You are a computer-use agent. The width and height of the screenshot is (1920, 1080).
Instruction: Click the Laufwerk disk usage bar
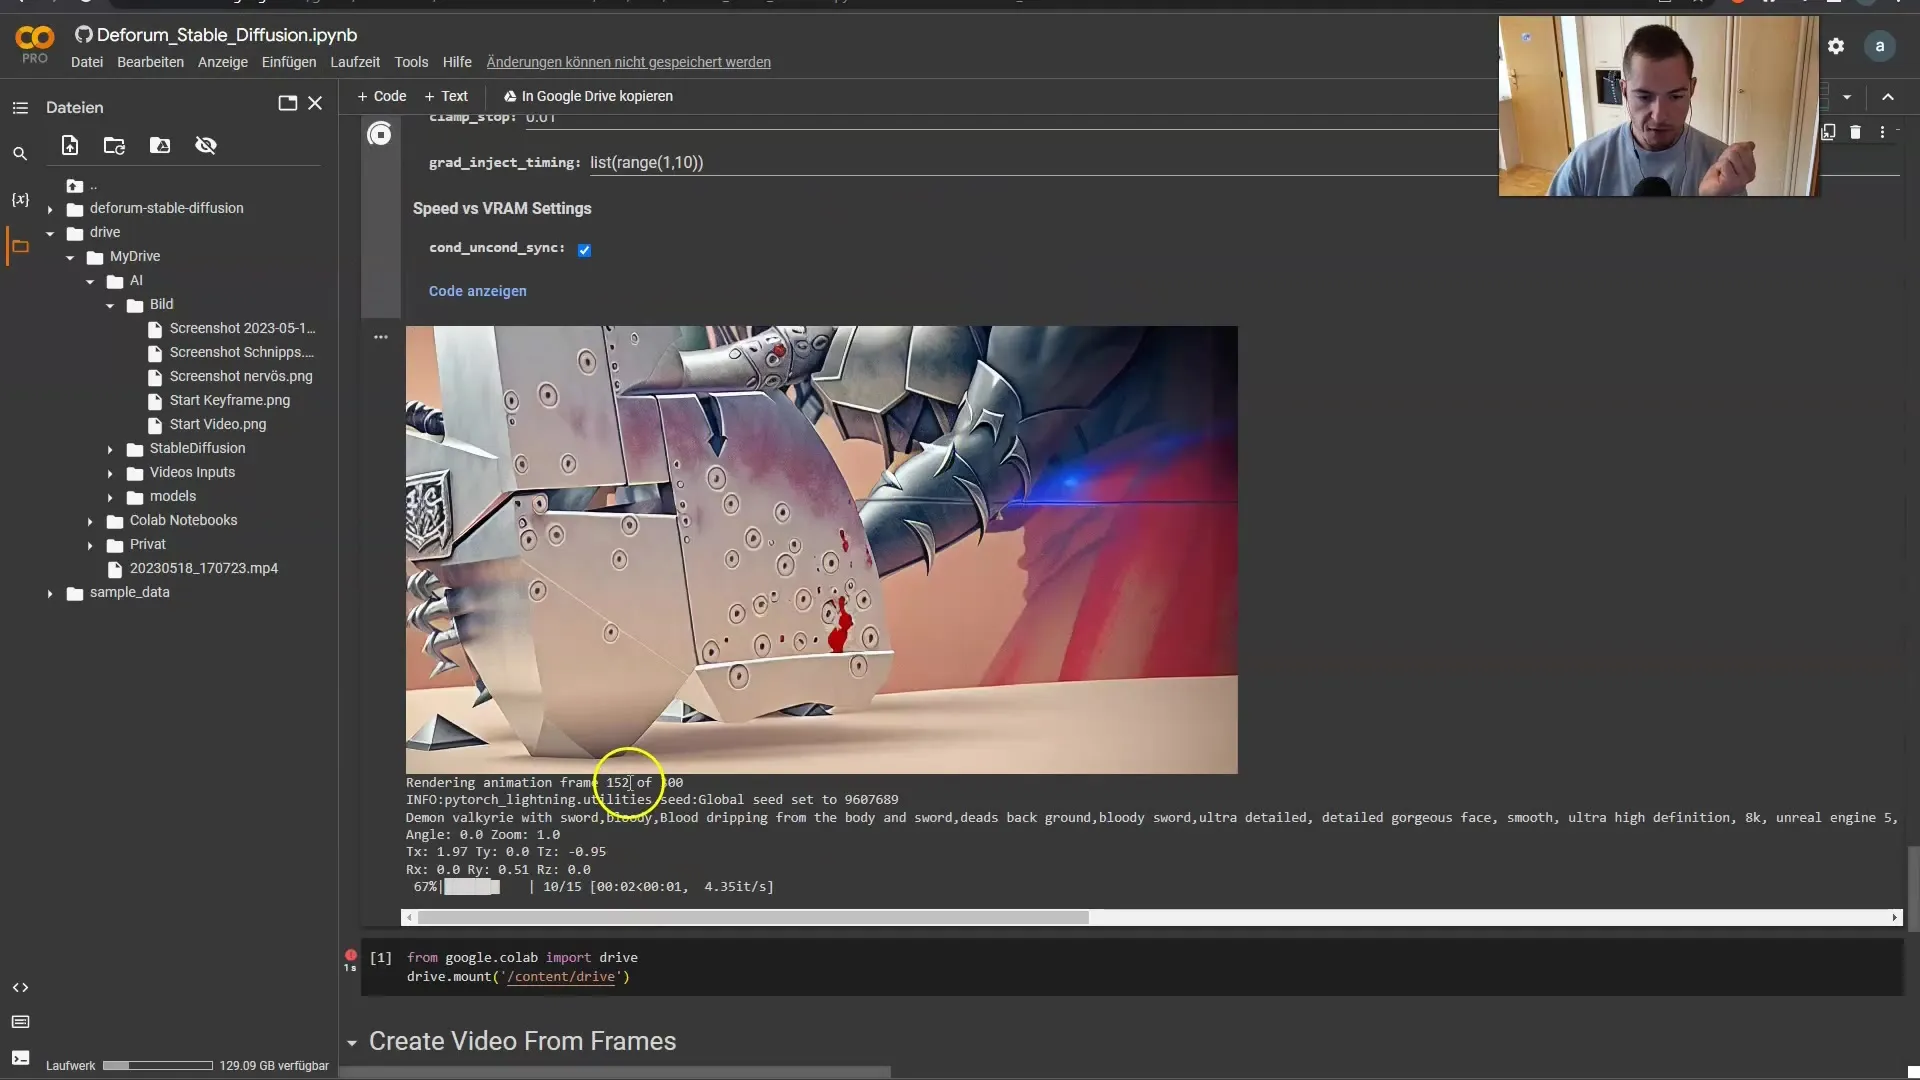point(158,1066)
